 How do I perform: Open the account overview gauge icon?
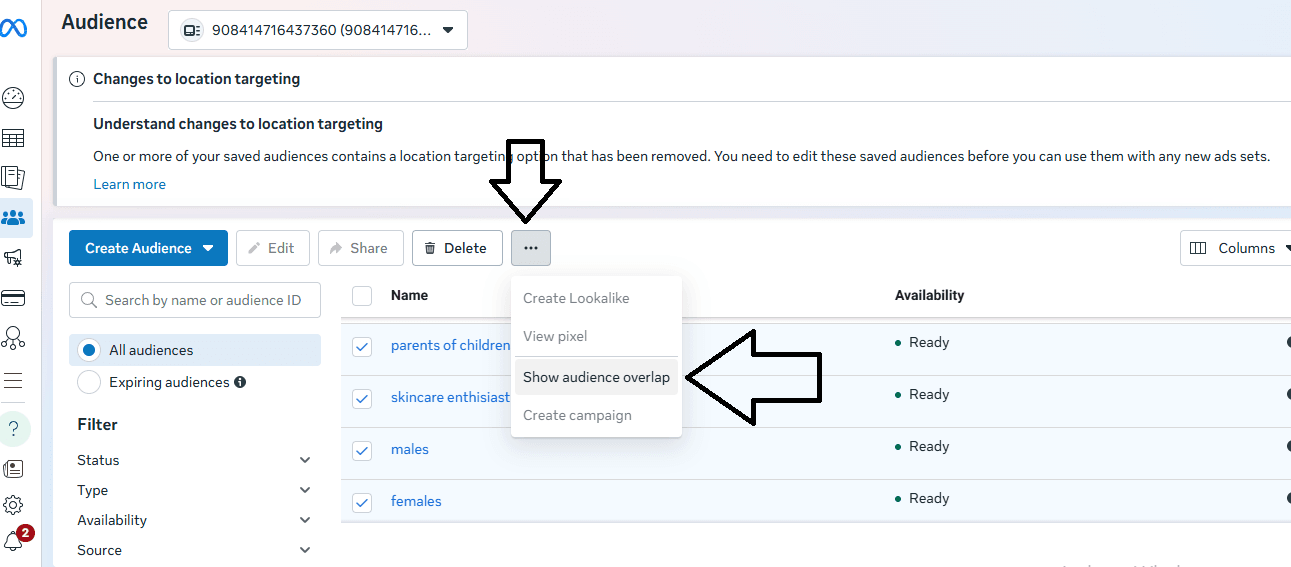pyautogui.click(x=14, y=98)
